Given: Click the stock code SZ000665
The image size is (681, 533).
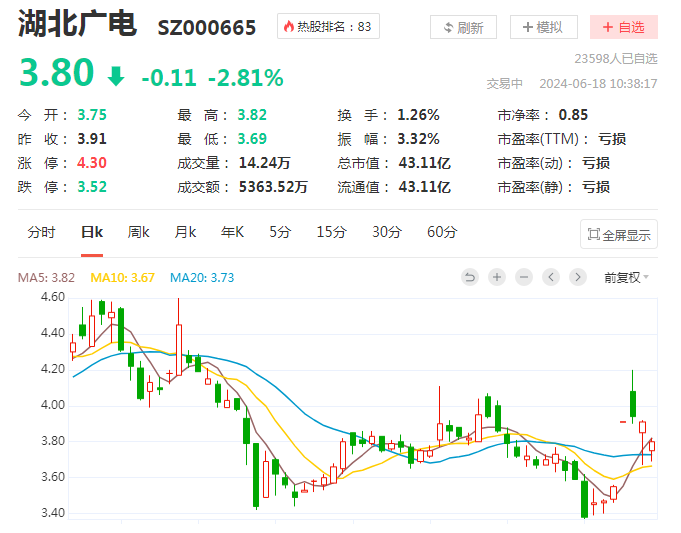Looking at the screenshot, I should click(207, 28).
